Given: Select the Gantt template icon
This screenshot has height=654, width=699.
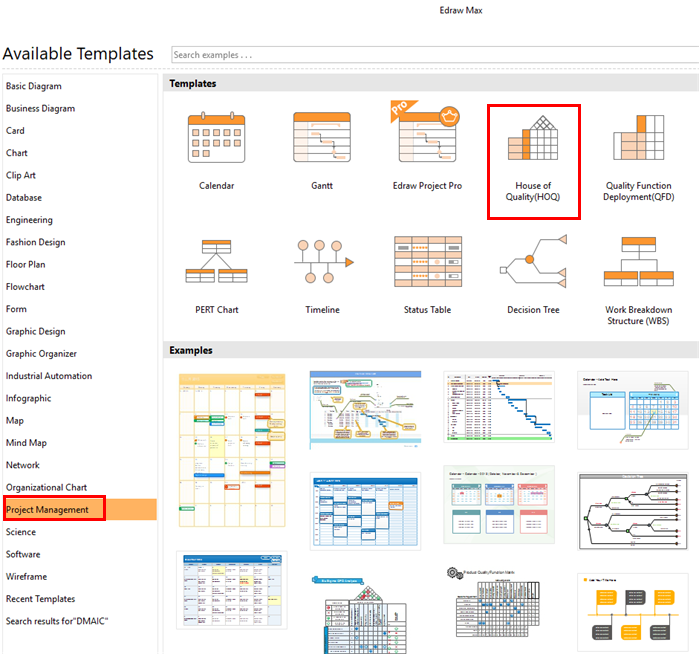Looking at the screenshot, I should click(x=322, y=136).
